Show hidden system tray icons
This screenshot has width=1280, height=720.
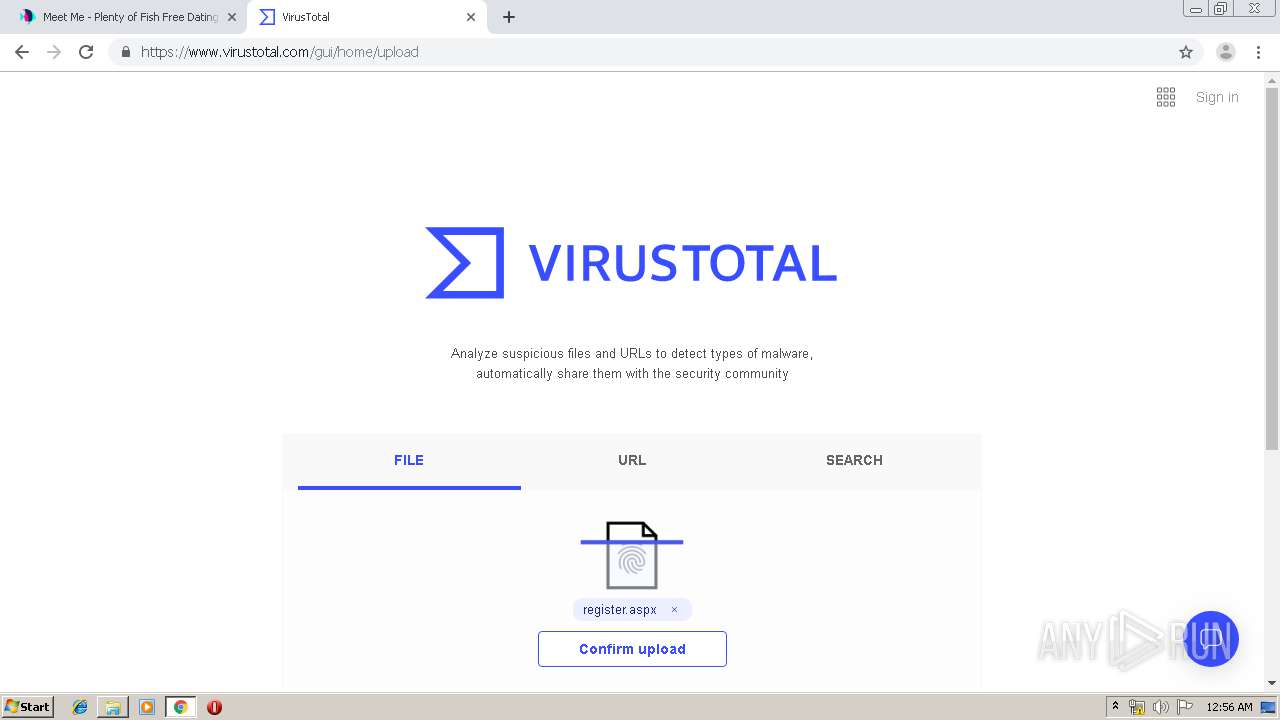click(1115, 707)
